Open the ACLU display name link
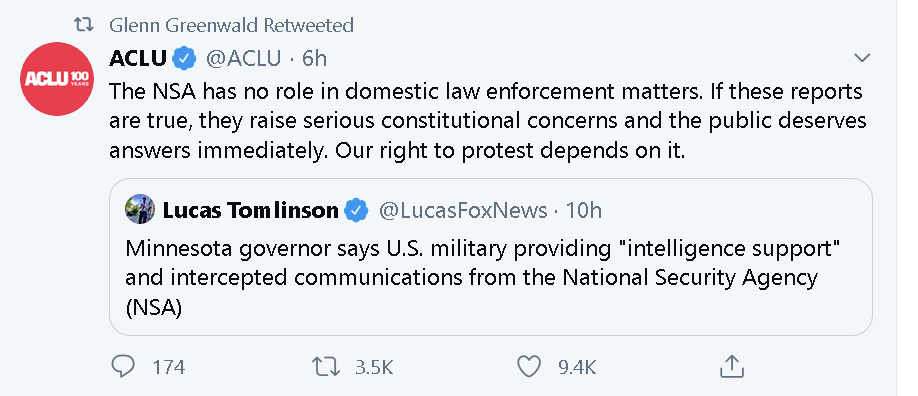 pos(138,59)
